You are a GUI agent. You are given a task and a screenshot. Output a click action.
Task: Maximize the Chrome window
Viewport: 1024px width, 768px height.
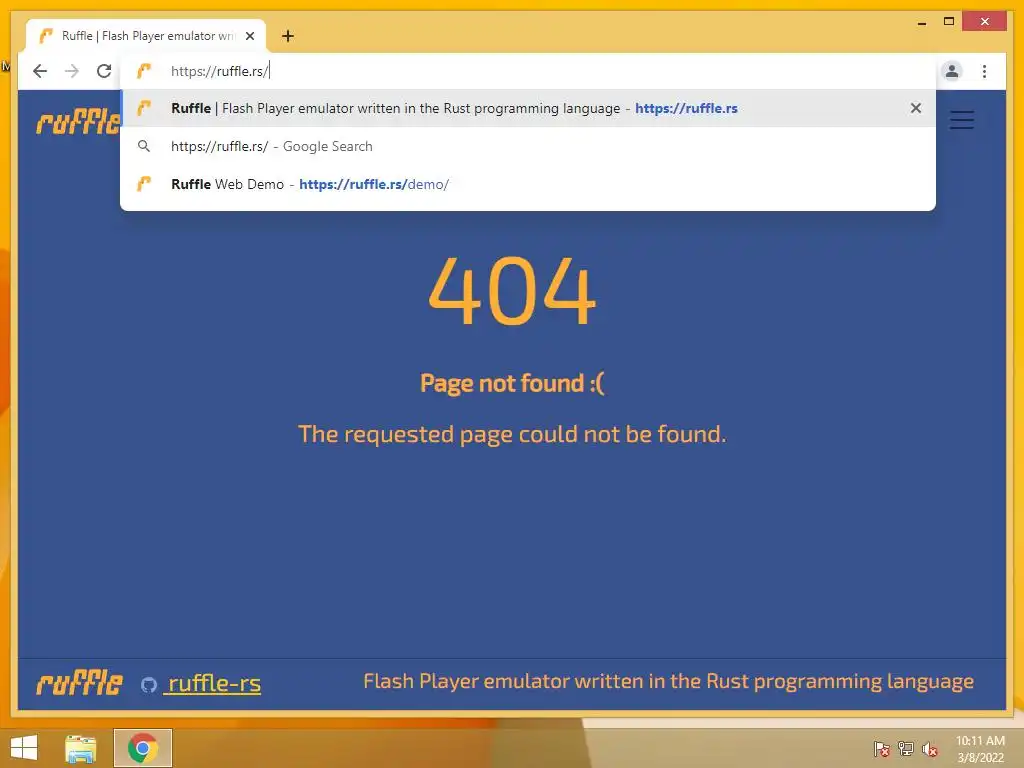click(949, 22)
